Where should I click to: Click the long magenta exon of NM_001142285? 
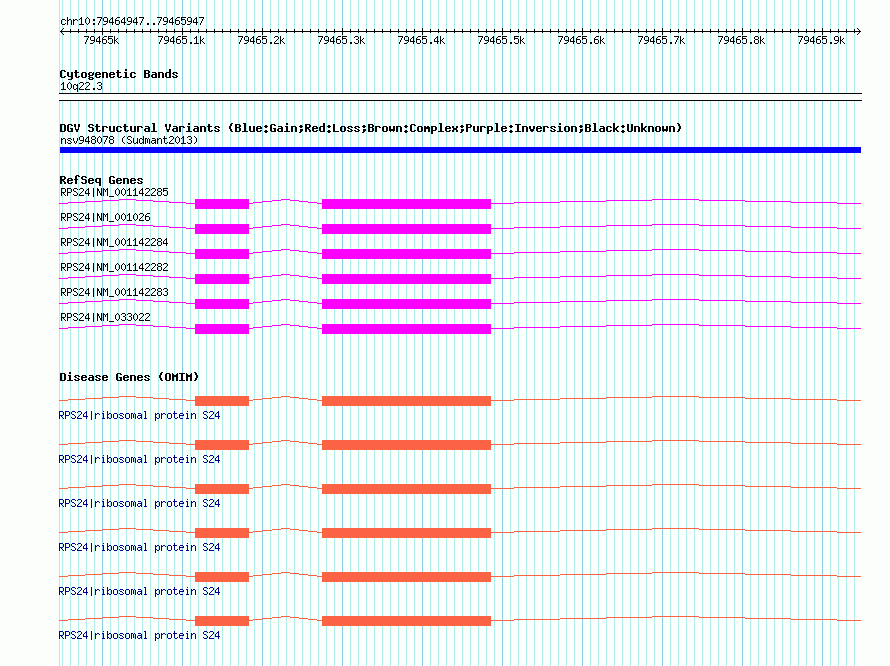[406, 204]
